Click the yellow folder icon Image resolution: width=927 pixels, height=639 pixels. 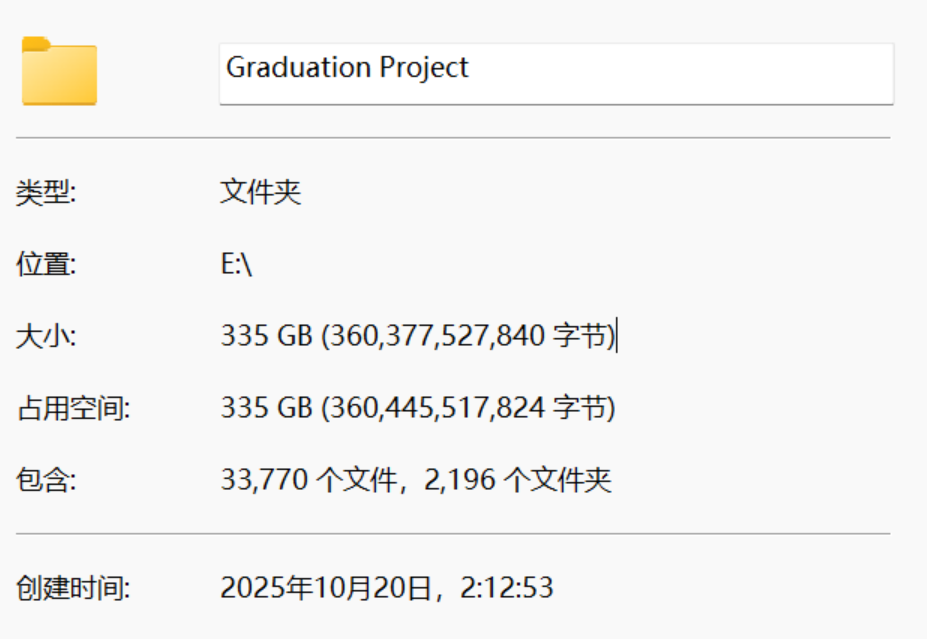coord(59,71)
